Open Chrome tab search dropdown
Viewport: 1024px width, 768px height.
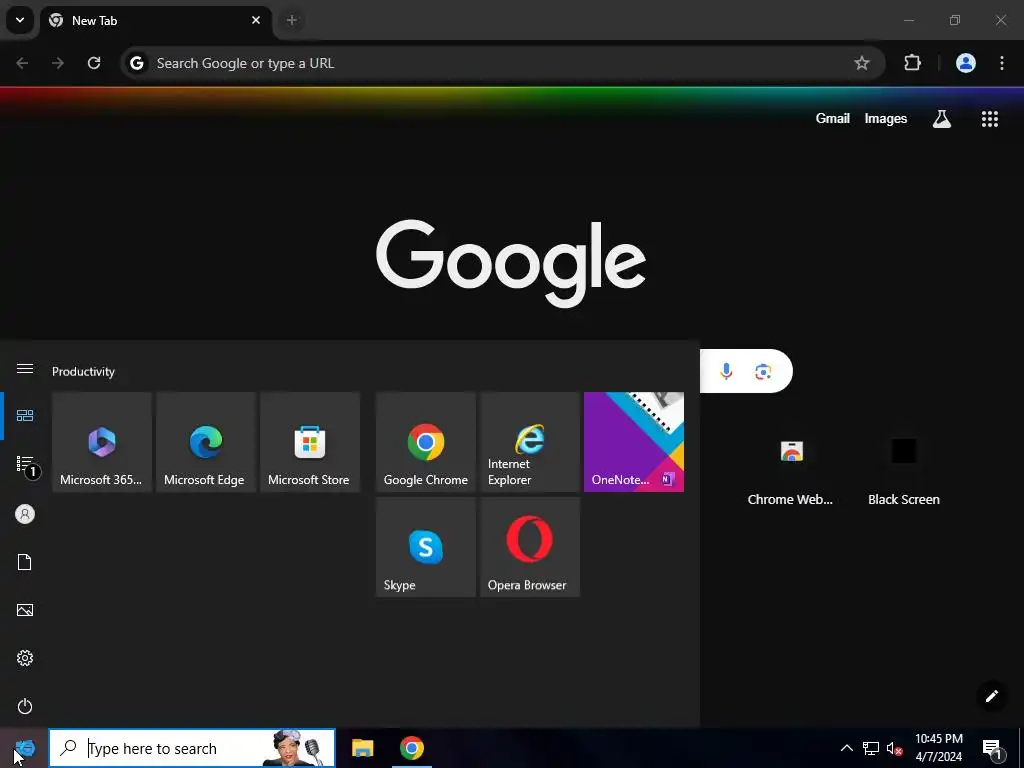(x=20, y=20)
